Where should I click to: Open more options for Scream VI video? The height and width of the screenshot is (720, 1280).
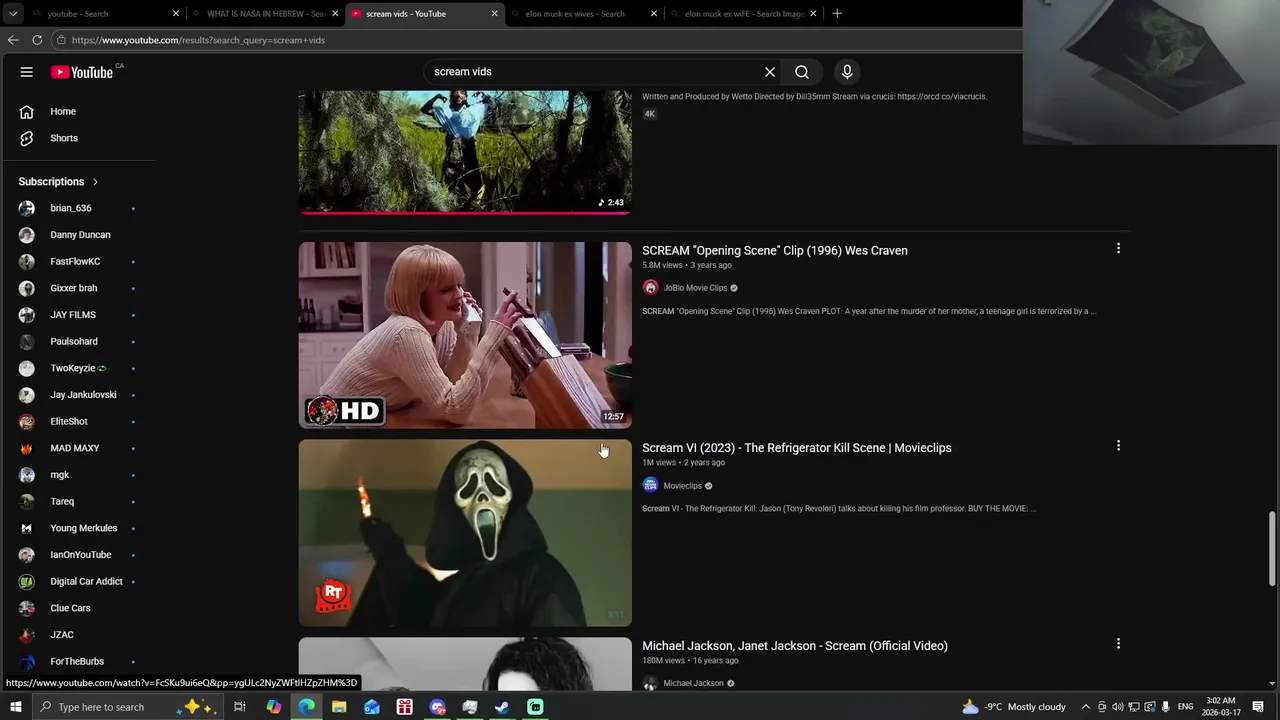click(1118, 446)
